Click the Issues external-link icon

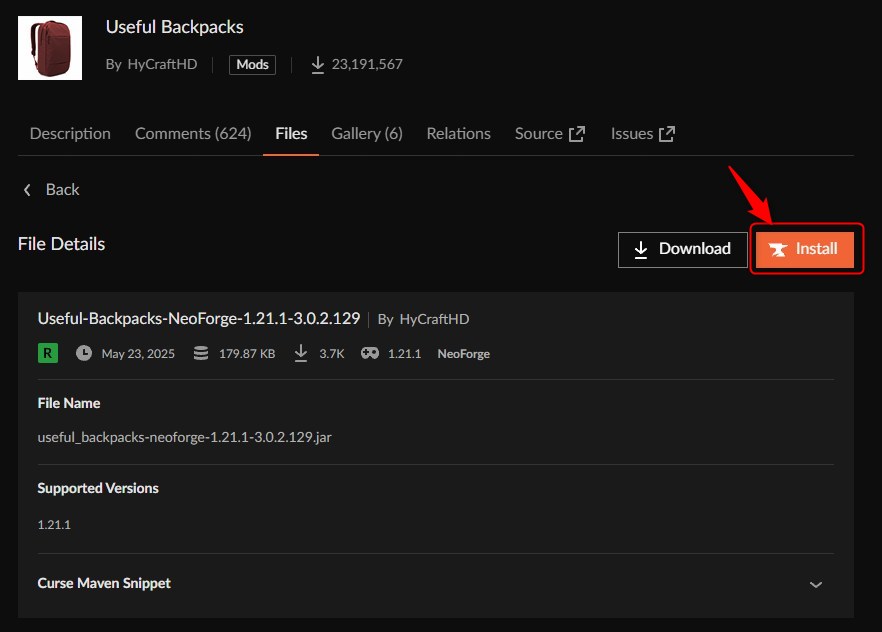667,134
